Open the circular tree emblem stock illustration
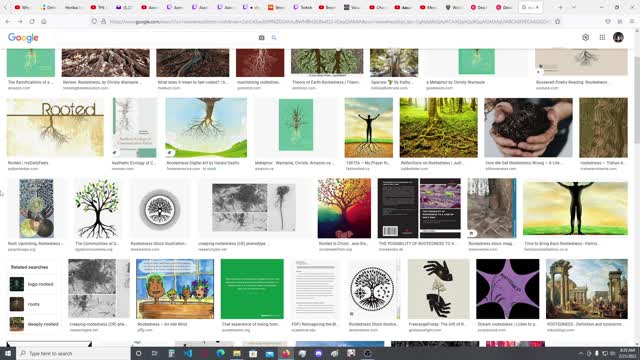The width and height of the screenshot is (640, 360). click(160, 208)
